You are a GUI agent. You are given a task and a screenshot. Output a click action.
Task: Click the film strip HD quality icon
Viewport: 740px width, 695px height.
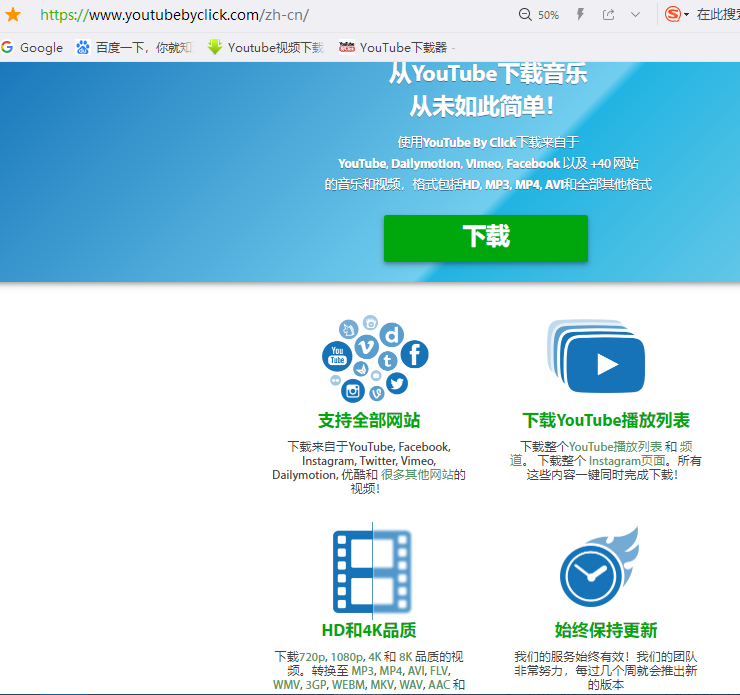click(372, 571)
